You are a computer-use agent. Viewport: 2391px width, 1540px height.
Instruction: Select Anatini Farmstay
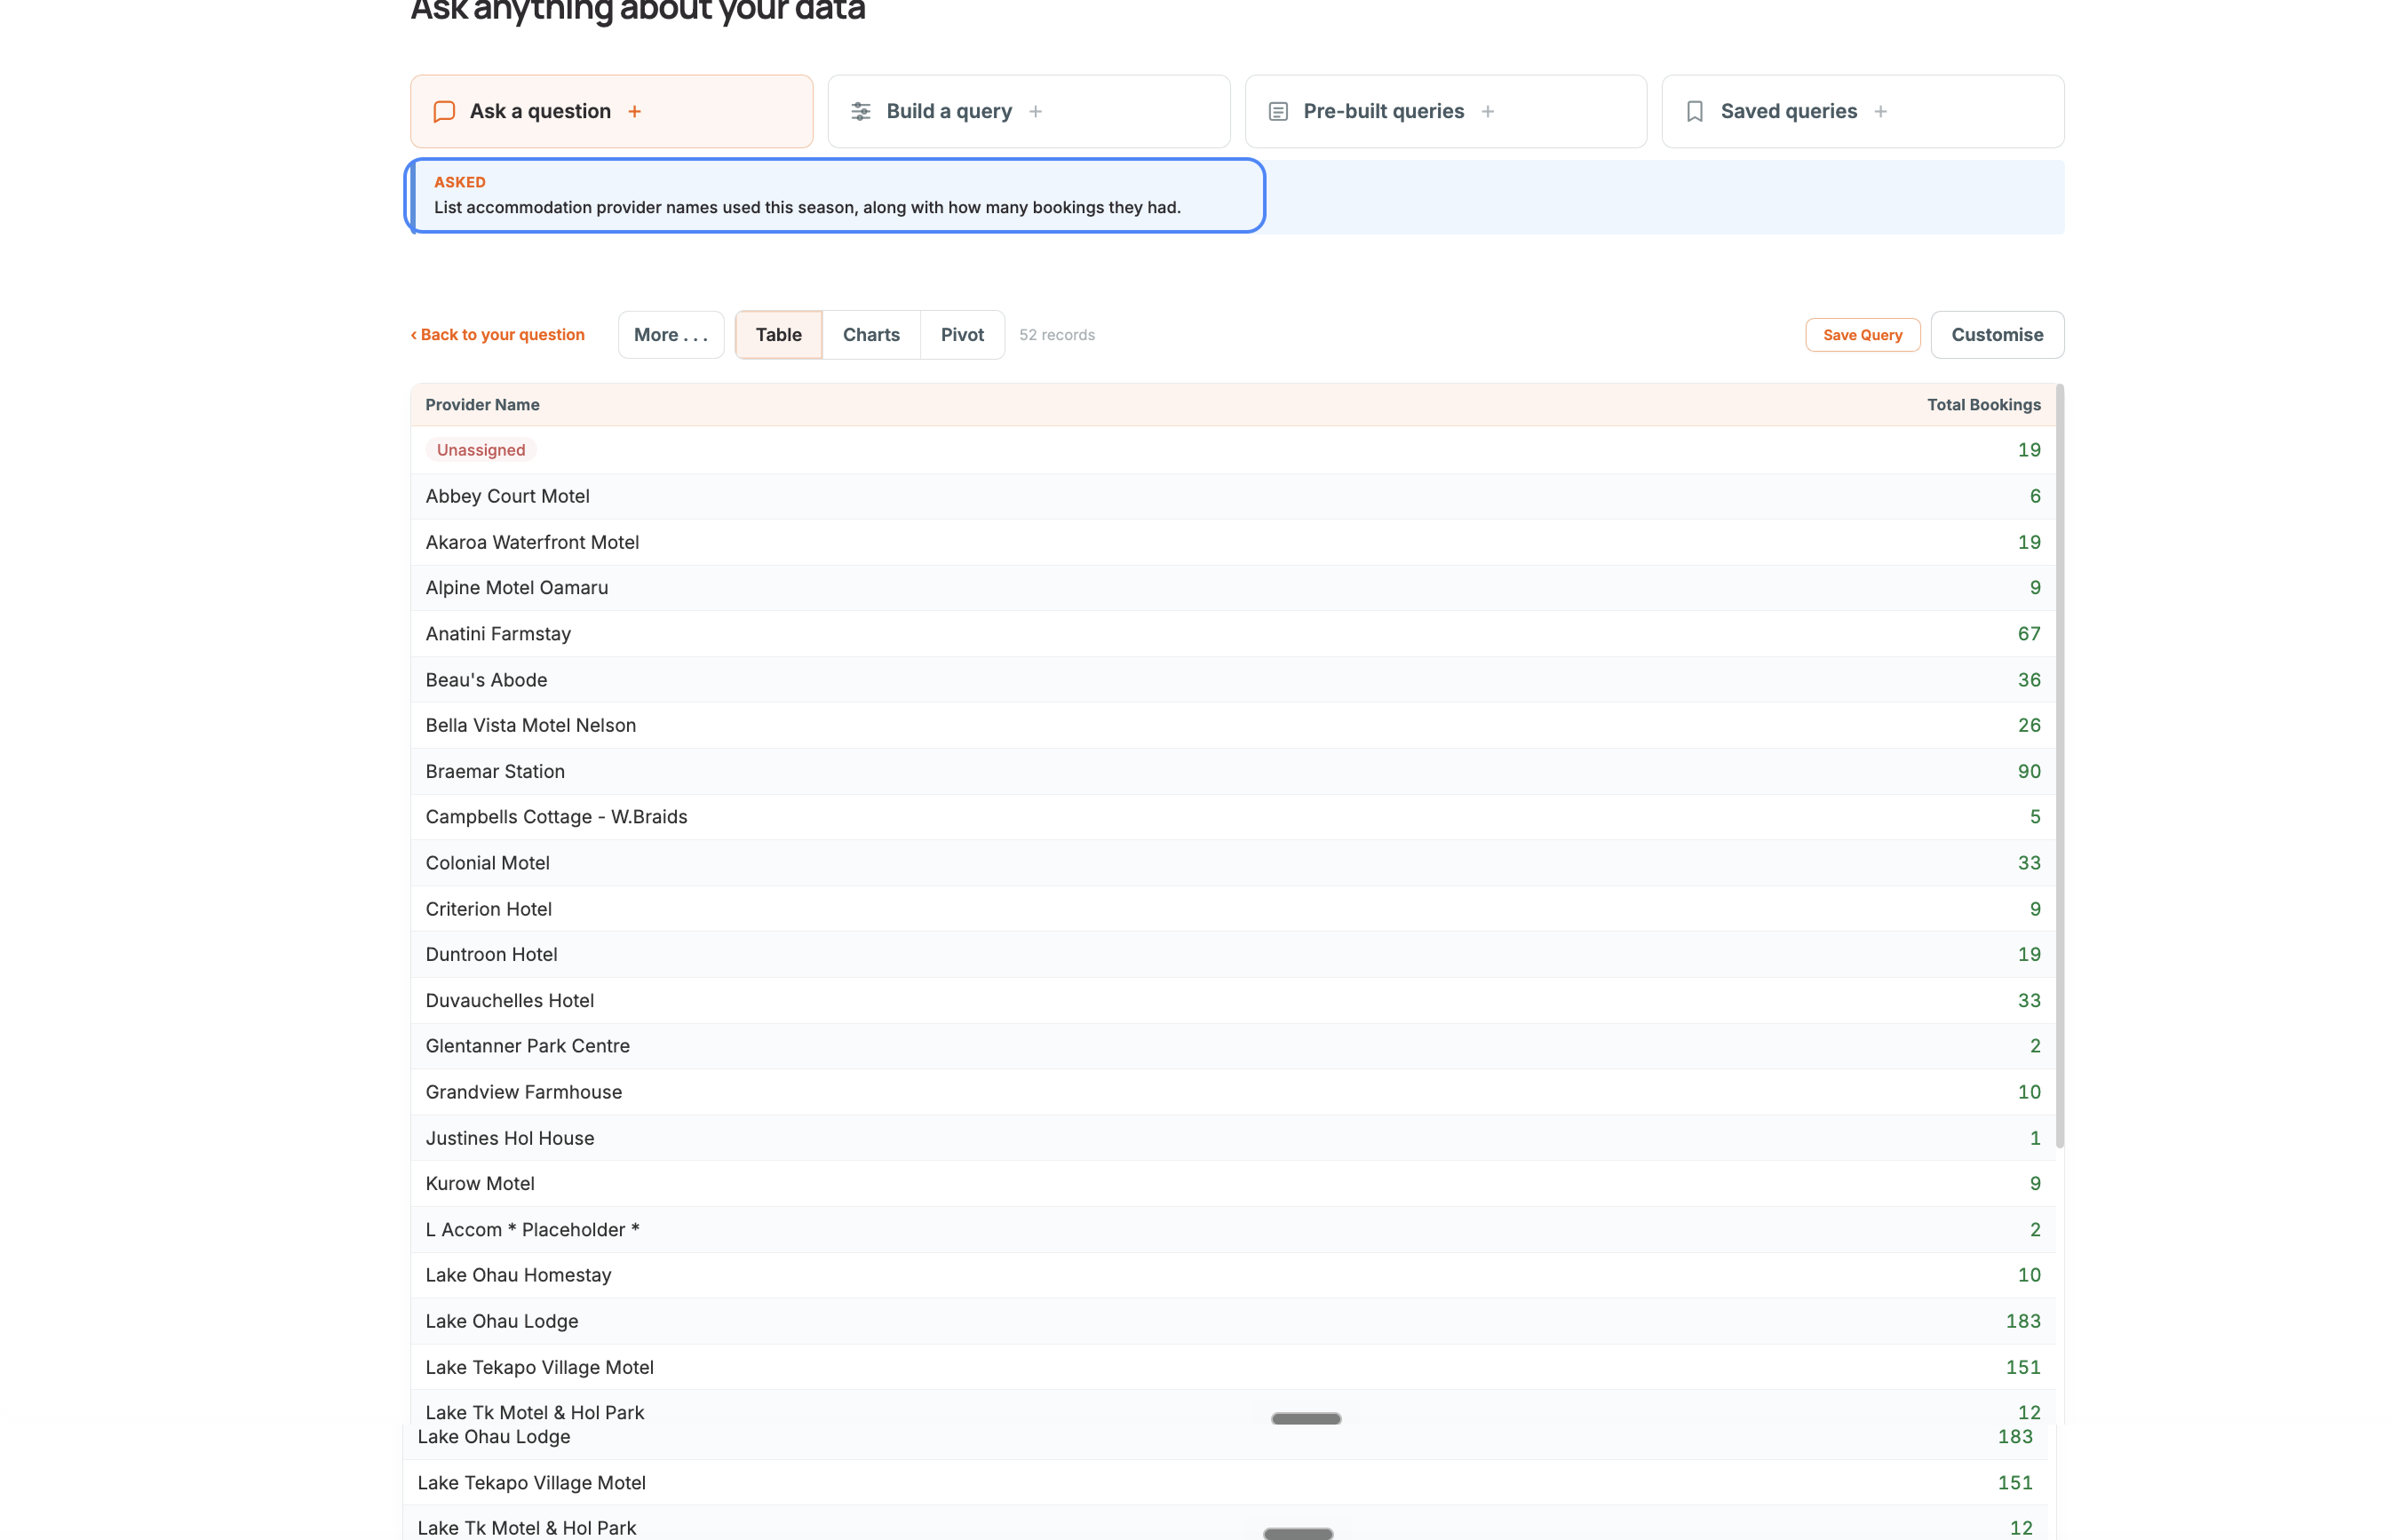pyautogui.click(x=1232, y=634)
